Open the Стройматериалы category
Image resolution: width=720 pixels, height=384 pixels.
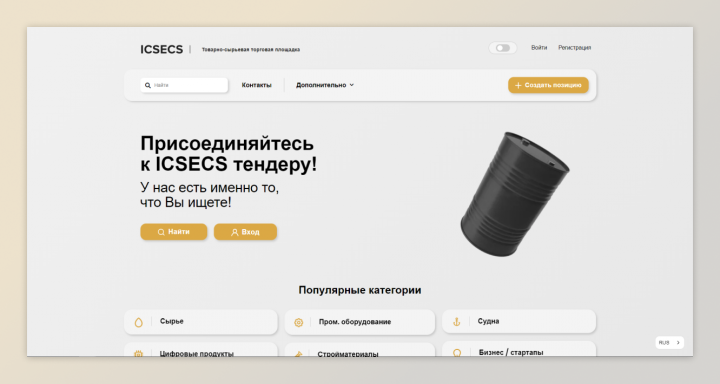[x=360, y=350]
